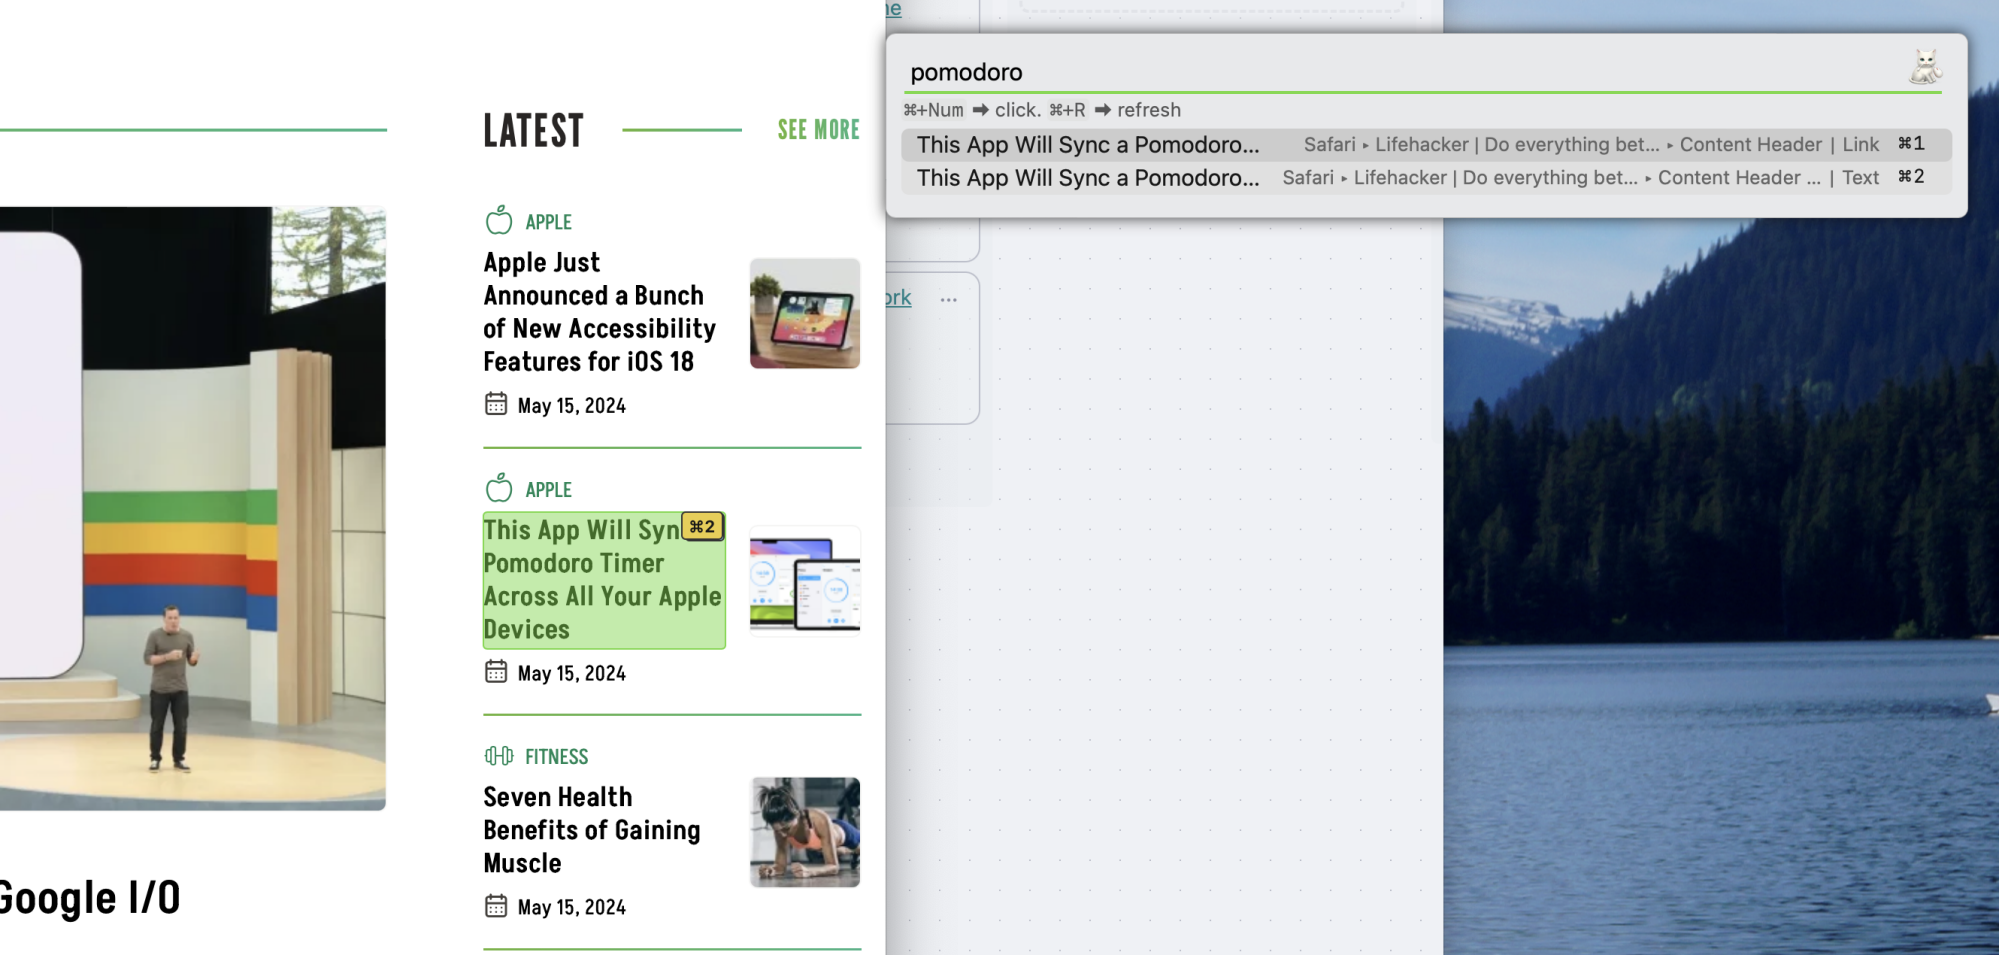Click the first APPLE category label

pyautogui.click(x=549, y=222)
